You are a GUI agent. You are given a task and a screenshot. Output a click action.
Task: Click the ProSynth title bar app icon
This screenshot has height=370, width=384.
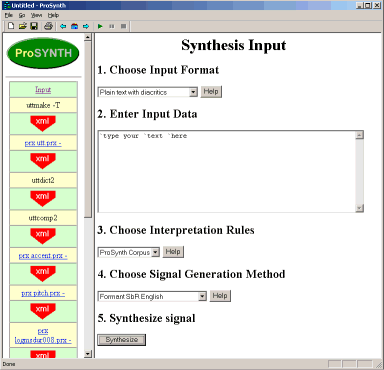coord(6,5)
